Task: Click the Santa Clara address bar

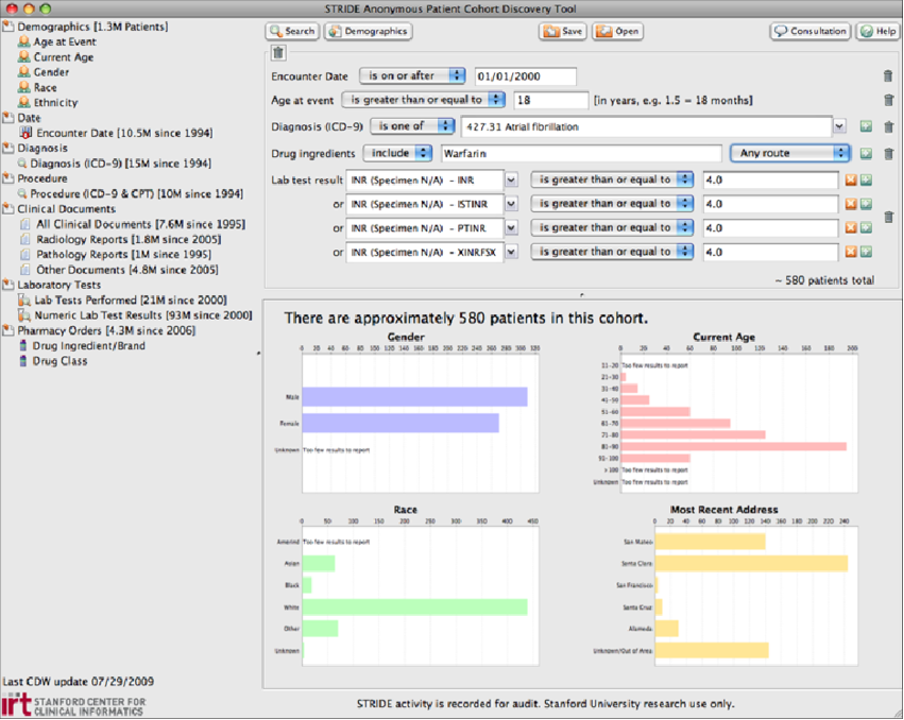Action: tap(751, 563)
